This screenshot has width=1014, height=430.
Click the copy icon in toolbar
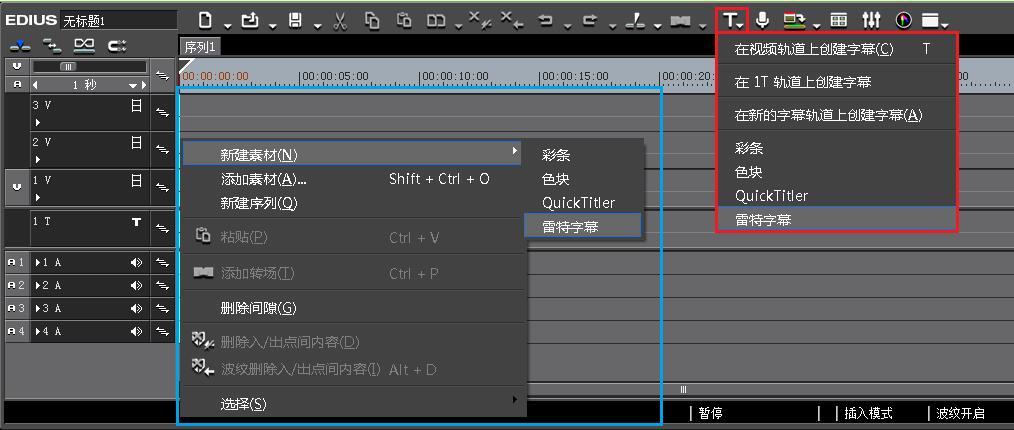click(372, 19)
